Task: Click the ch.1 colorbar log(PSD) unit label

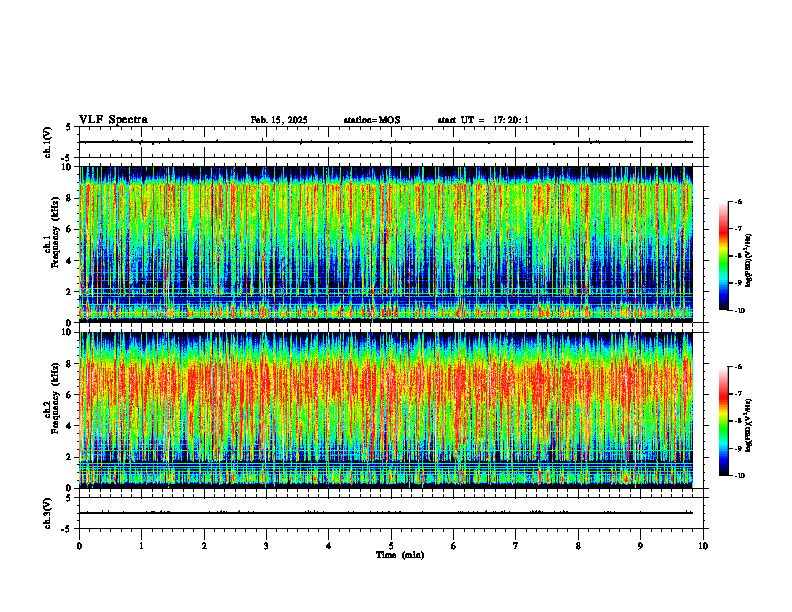Action: pyautogui.click(x=749, y=261)
